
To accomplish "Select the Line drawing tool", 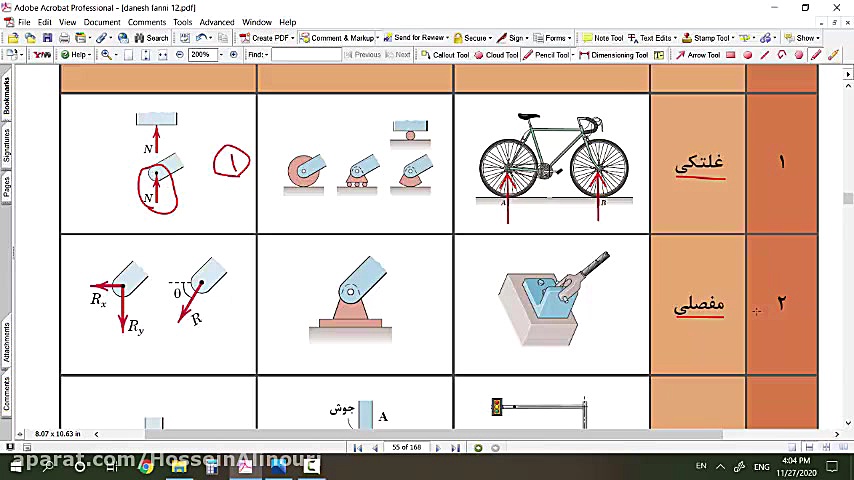I will tap(765, 55).
